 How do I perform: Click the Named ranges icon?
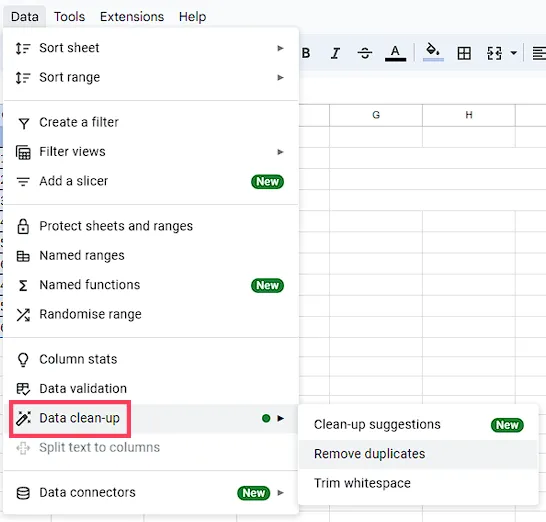(x=23, y=256)
